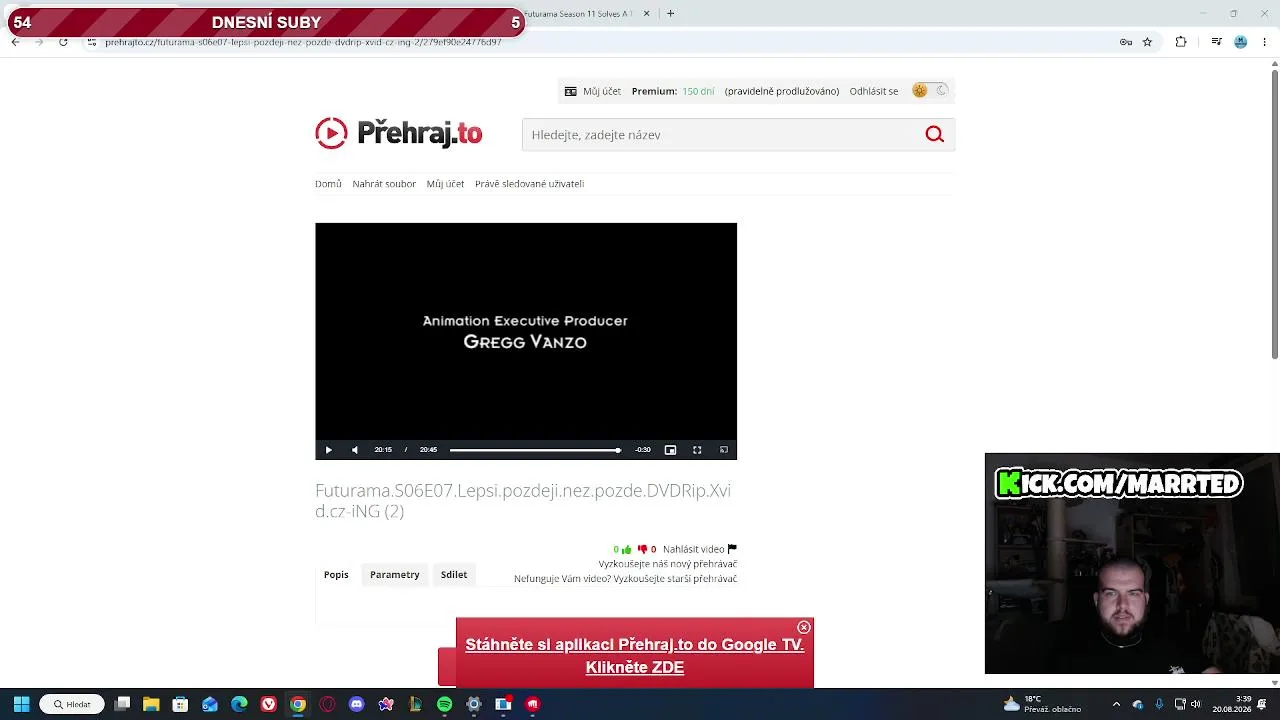Open Opera GX from the taskbar
1280x720 pixels.
click(x=327, y=704)
